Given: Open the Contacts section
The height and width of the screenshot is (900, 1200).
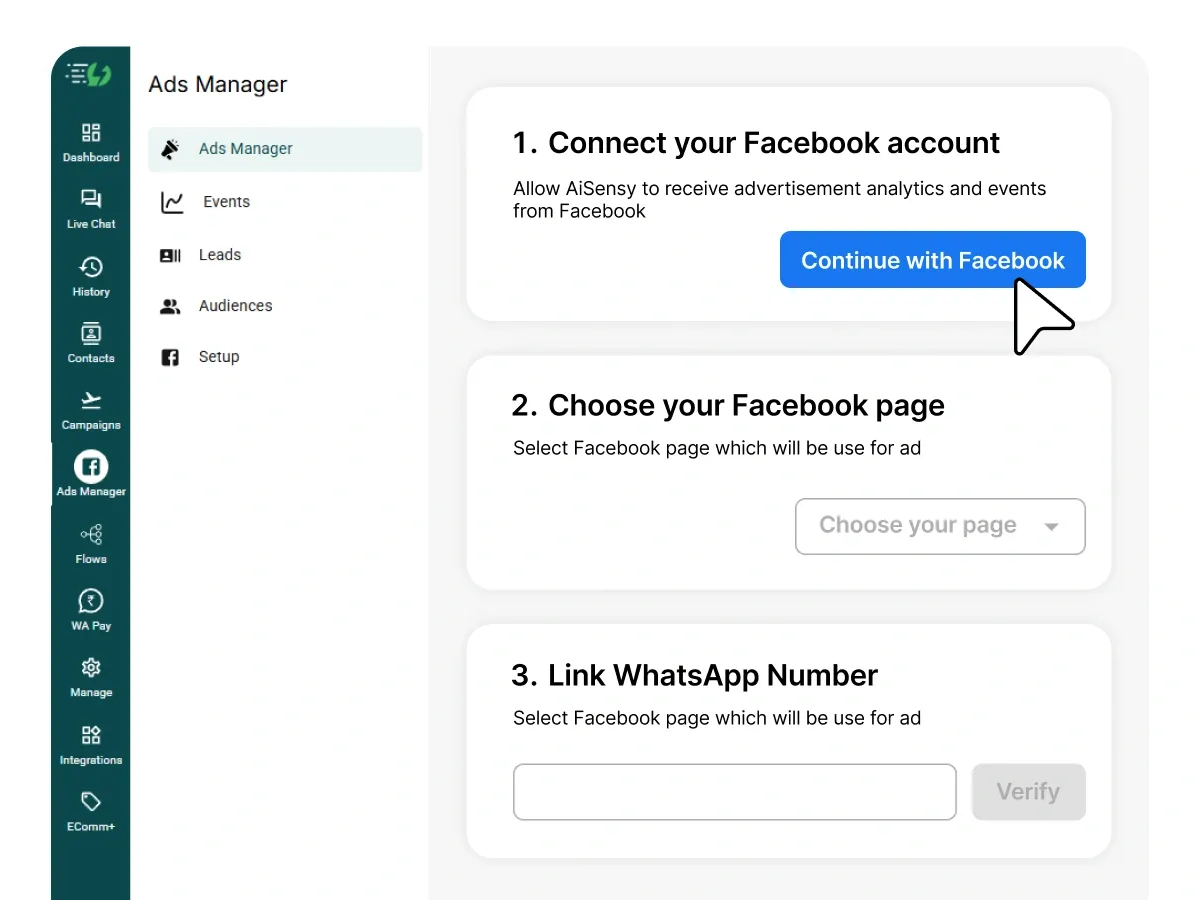Looking at the screenshot, I should [x=90, y=341].
